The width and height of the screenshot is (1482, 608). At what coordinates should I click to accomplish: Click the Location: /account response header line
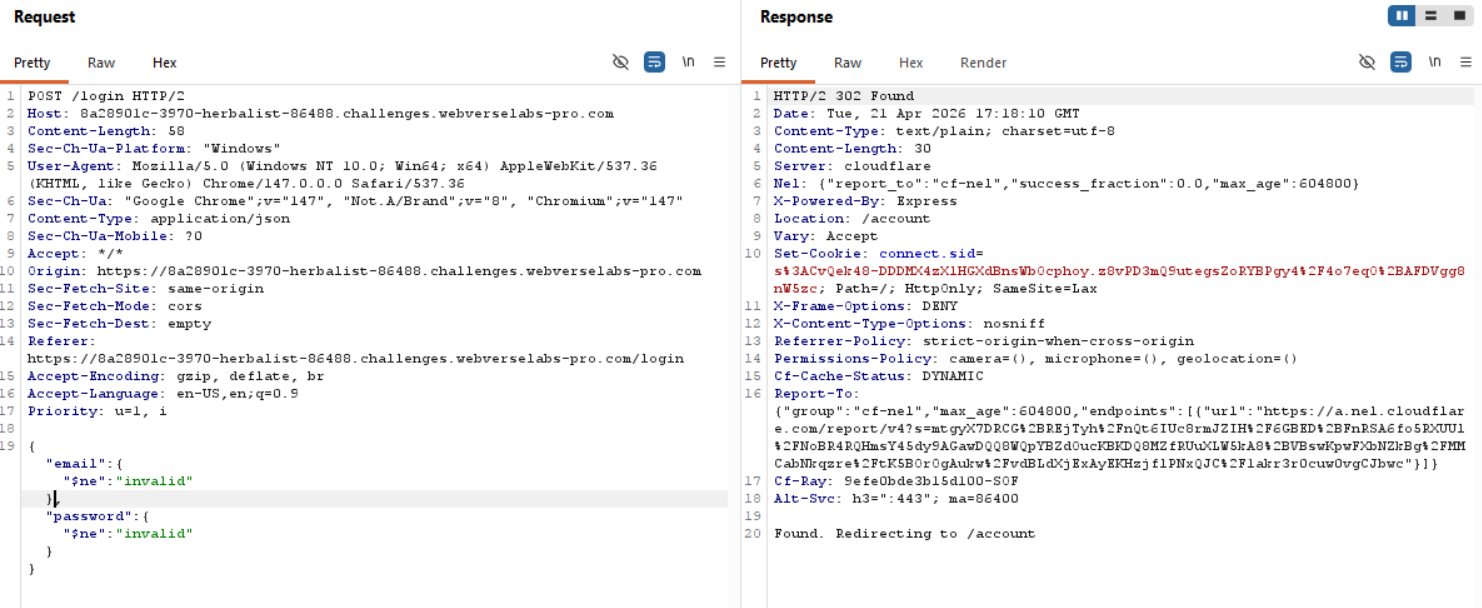(x=838, y=219)
